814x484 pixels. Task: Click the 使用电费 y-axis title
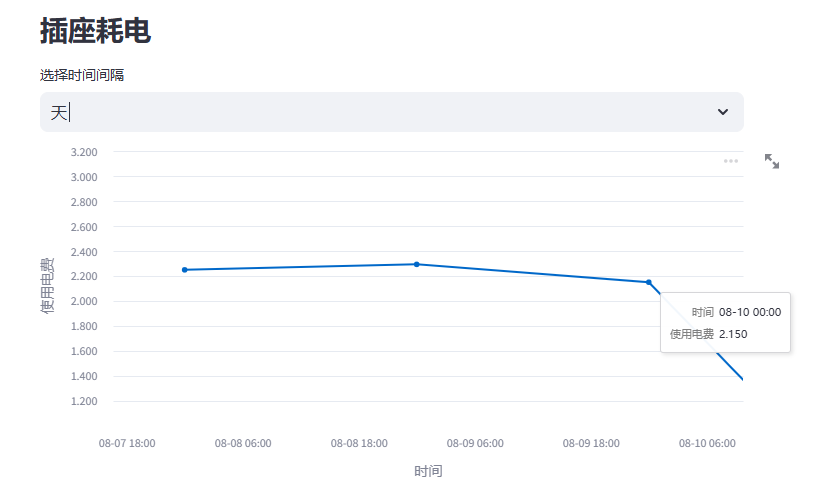click(x=47, y=285)
